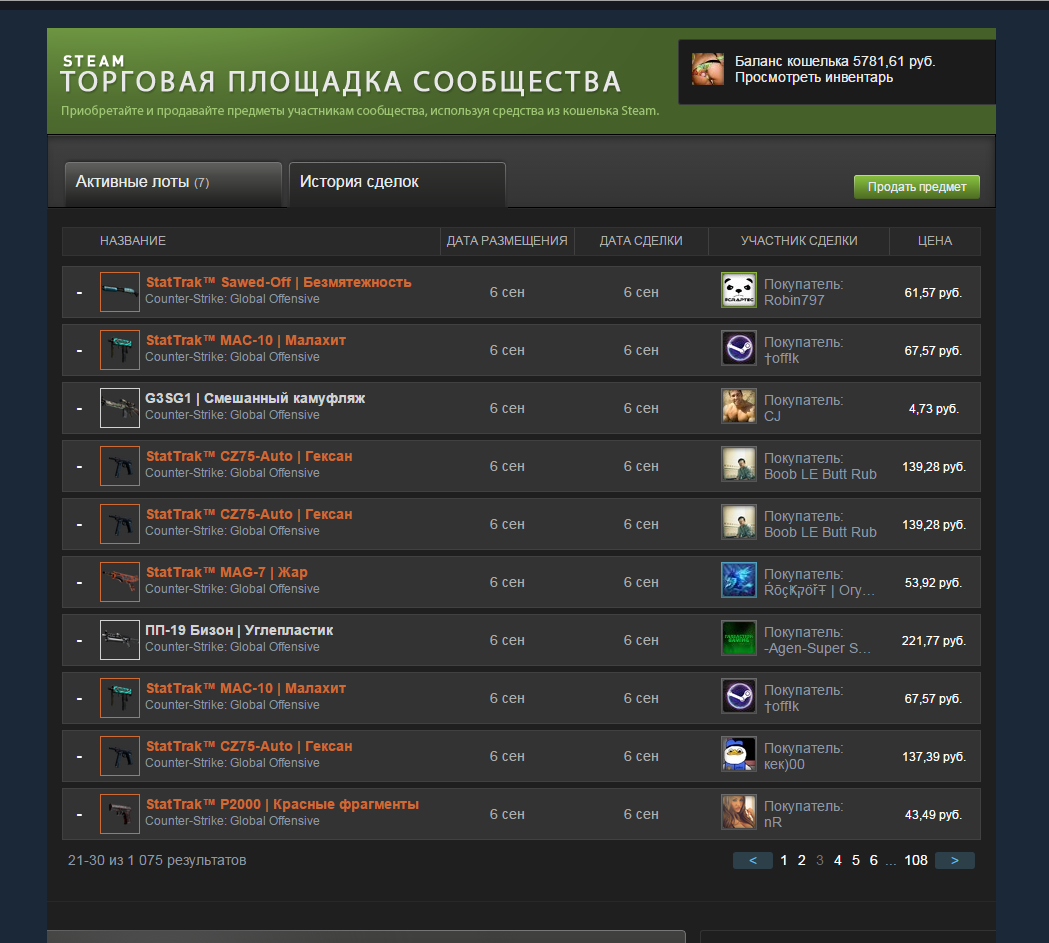
Task: Click the ДАТА РАЗМЕЩЕНИЯ column header
Action: tap(507, 241)
